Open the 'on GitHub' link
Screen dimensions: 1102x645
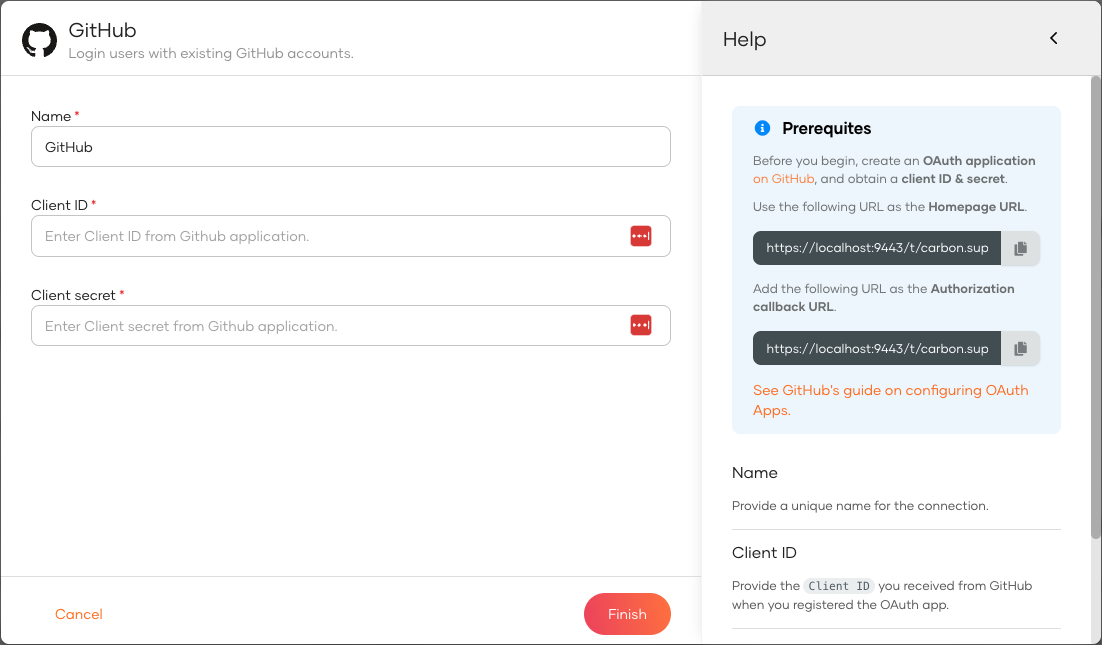coord(783,178)
